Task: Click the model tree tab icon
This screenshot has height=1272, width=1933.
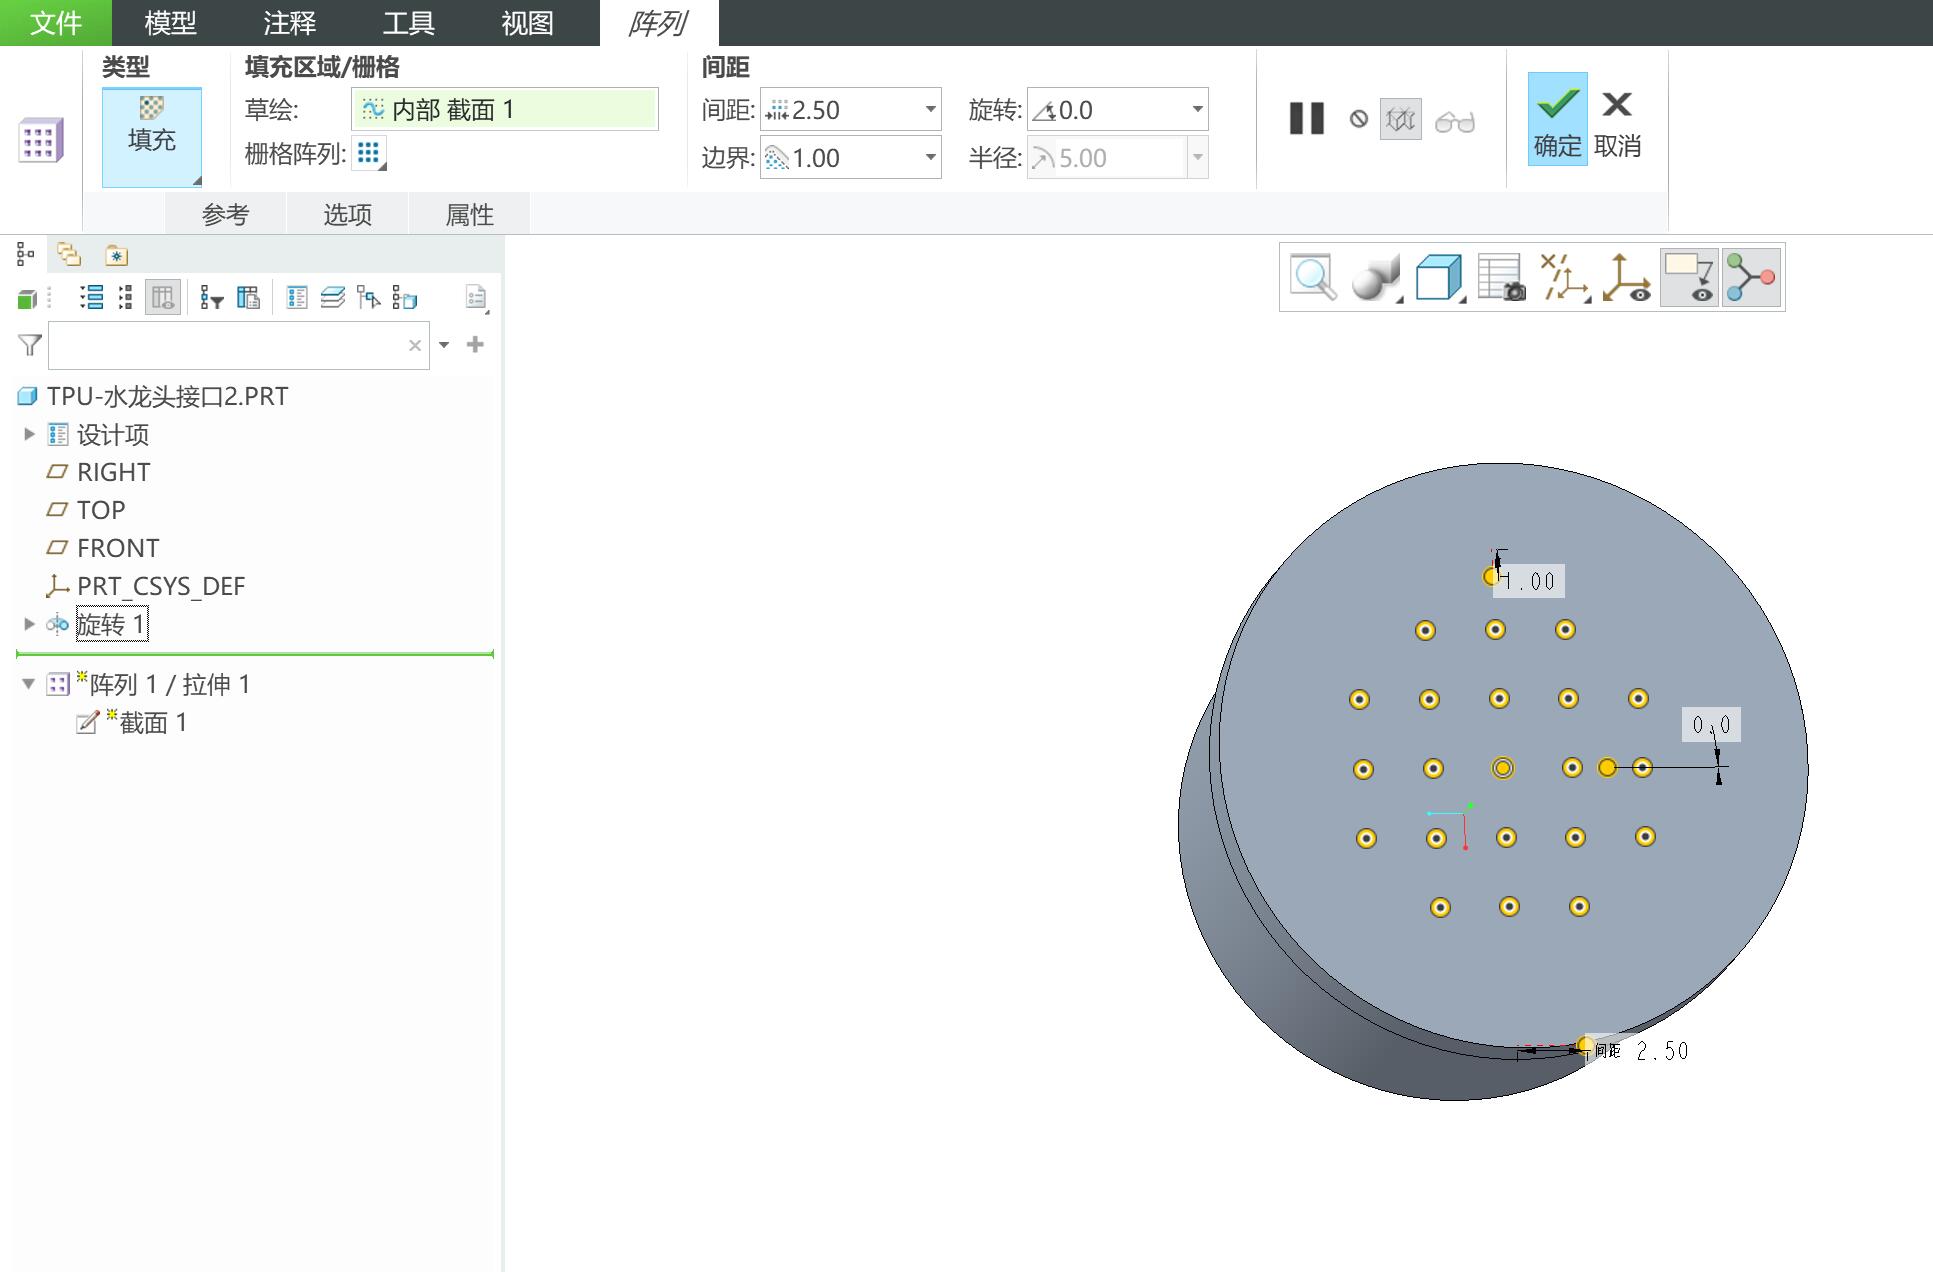Action: (25, 255)
